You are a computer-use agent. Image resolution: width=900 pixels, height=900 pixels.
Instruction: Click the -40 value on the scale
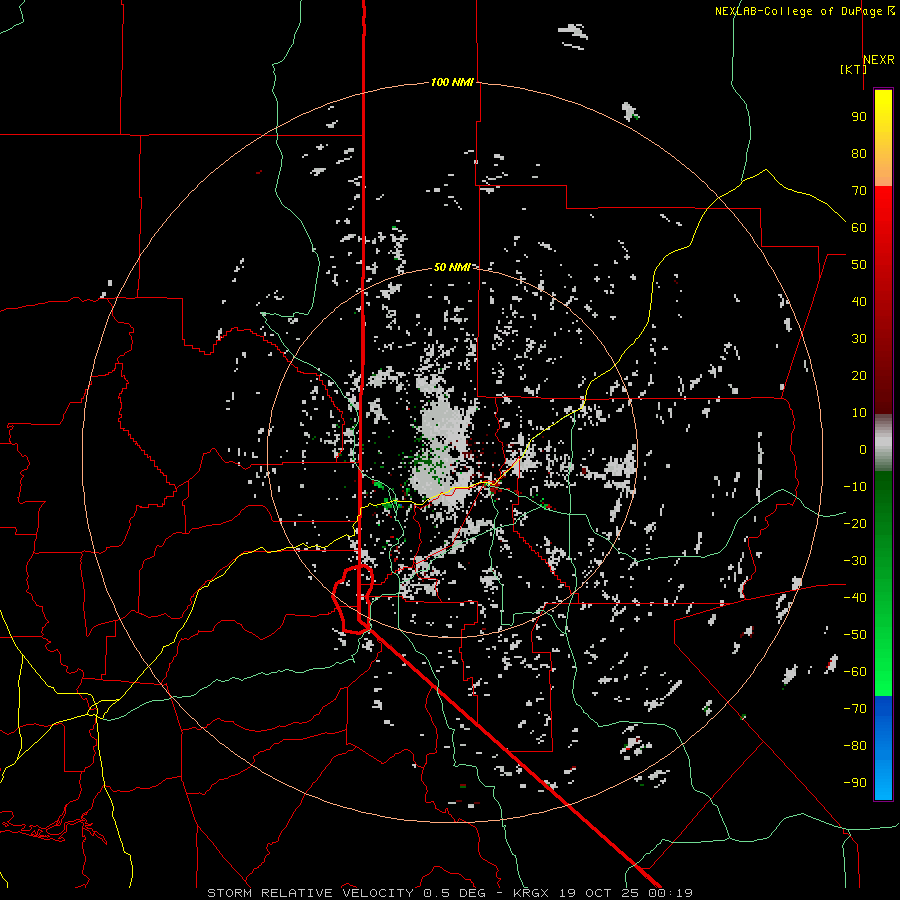855,598
